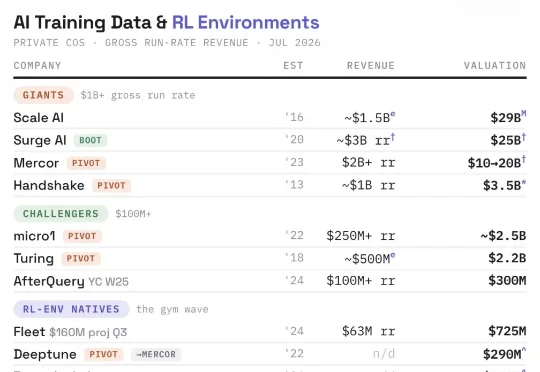The image size is (540, 372).
Task: Click micro1's $250M+ rr revenue
Action: point(361,236)
